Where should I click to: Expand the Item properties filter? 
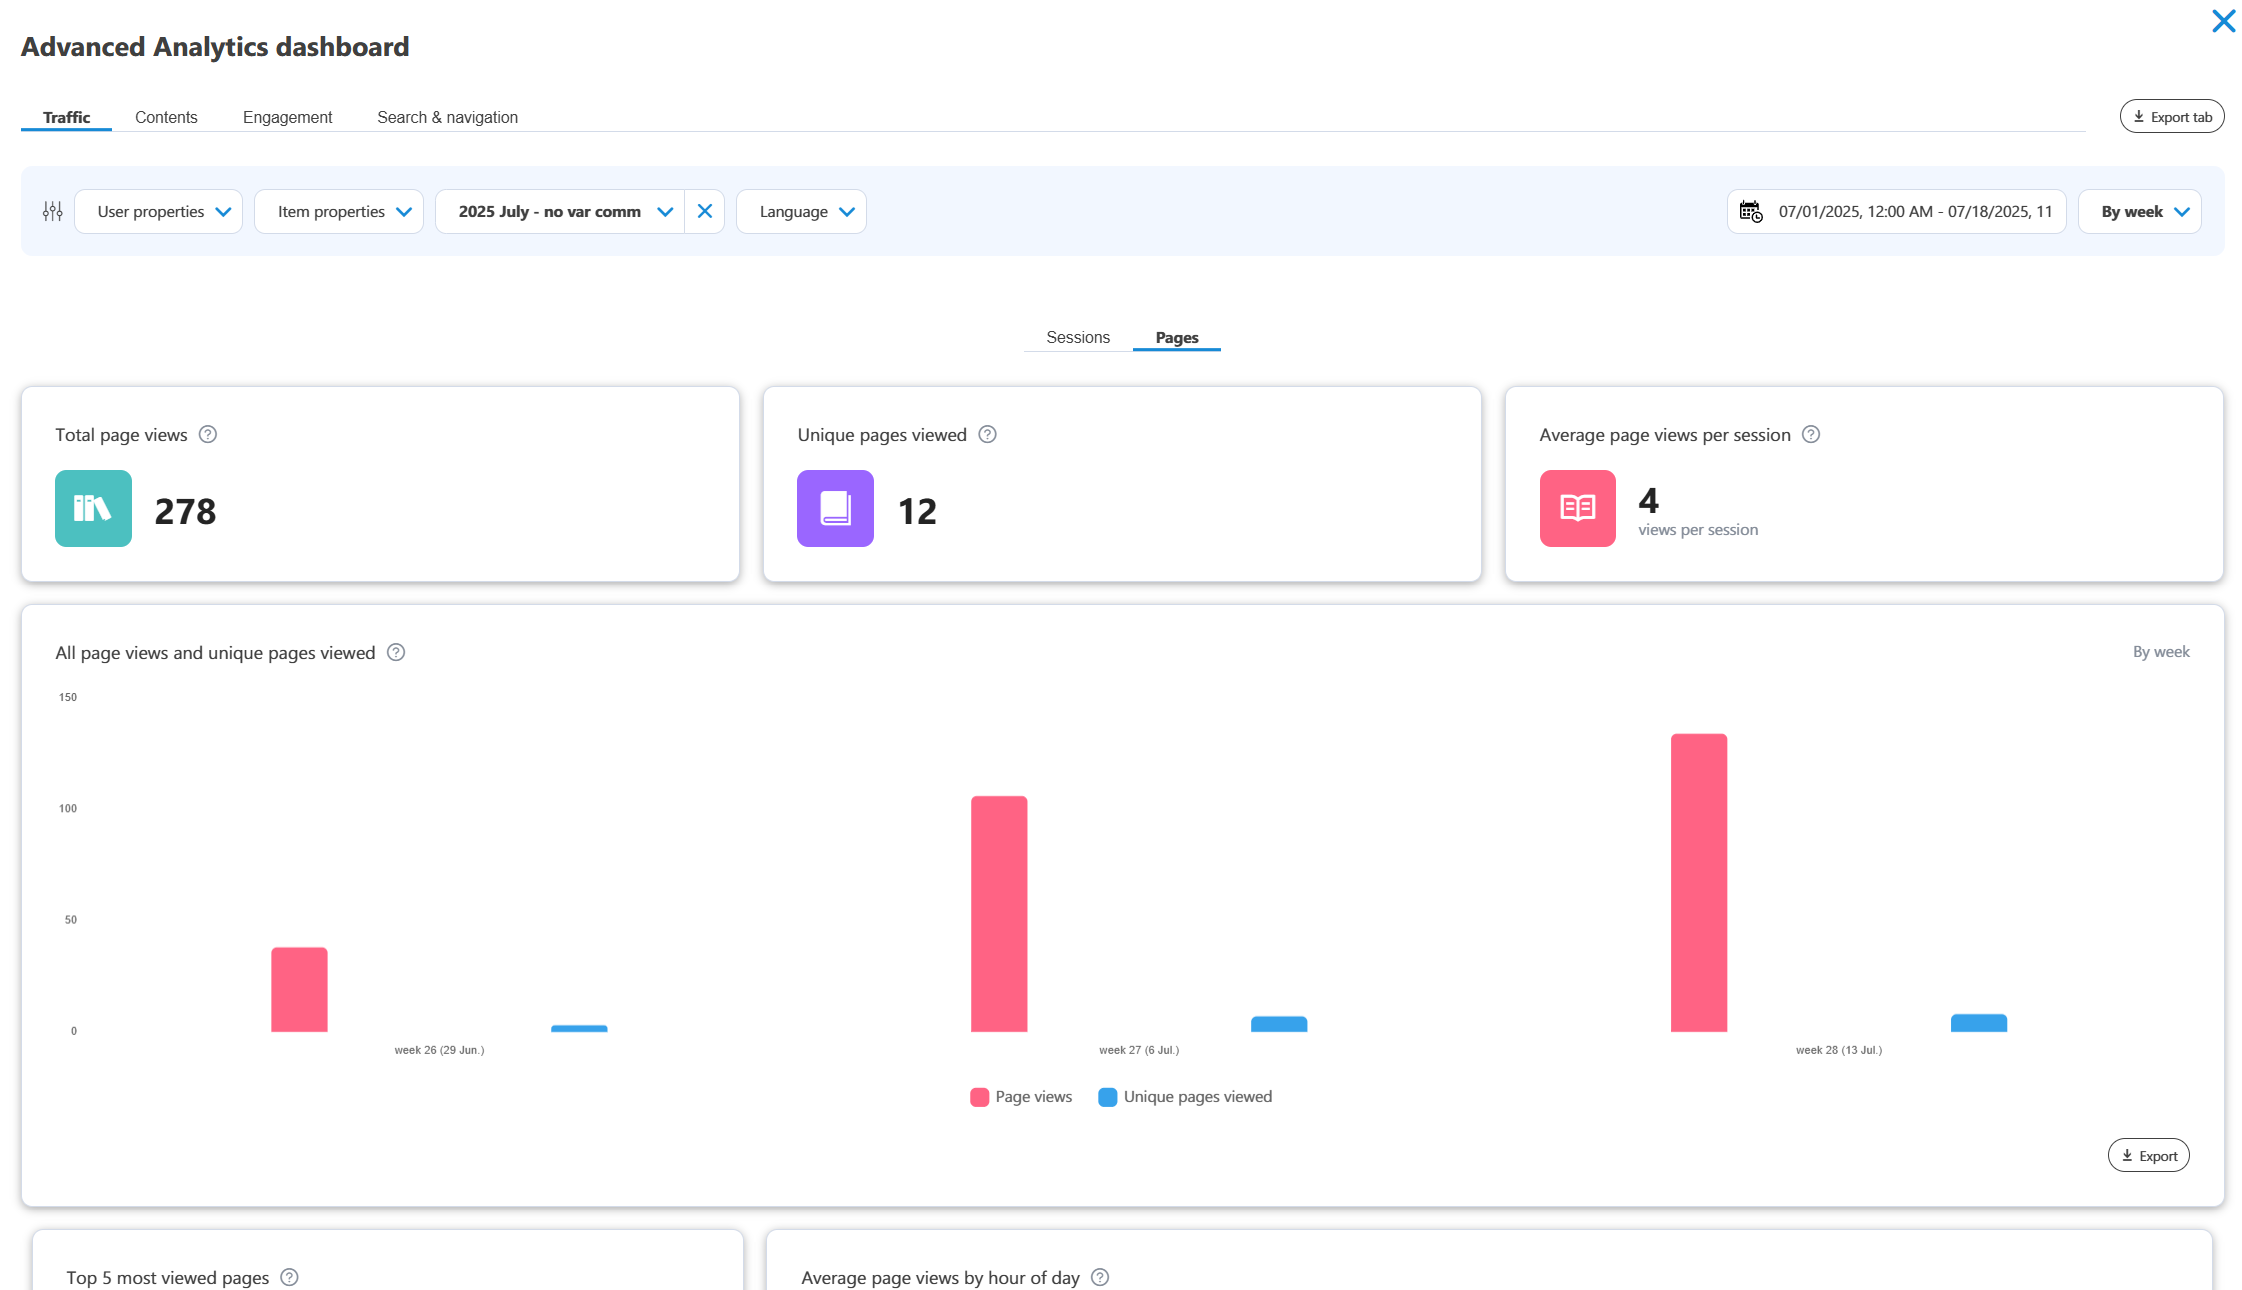[x=338, y=211]
